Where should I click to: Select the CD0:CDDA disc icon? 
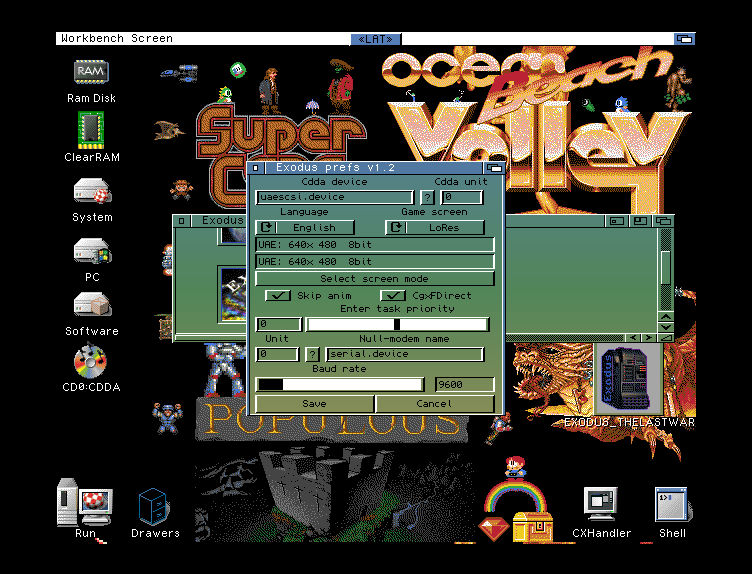click(x=90, y=361)
